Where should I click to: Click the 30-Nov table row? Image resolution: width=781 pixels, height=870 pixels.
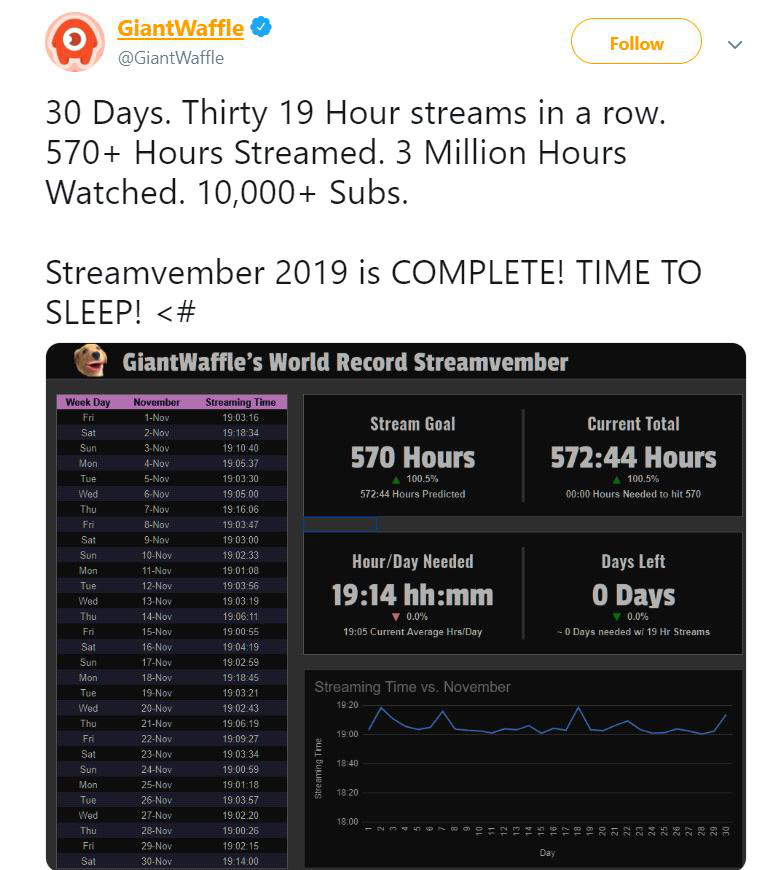[x=172, y=861]
